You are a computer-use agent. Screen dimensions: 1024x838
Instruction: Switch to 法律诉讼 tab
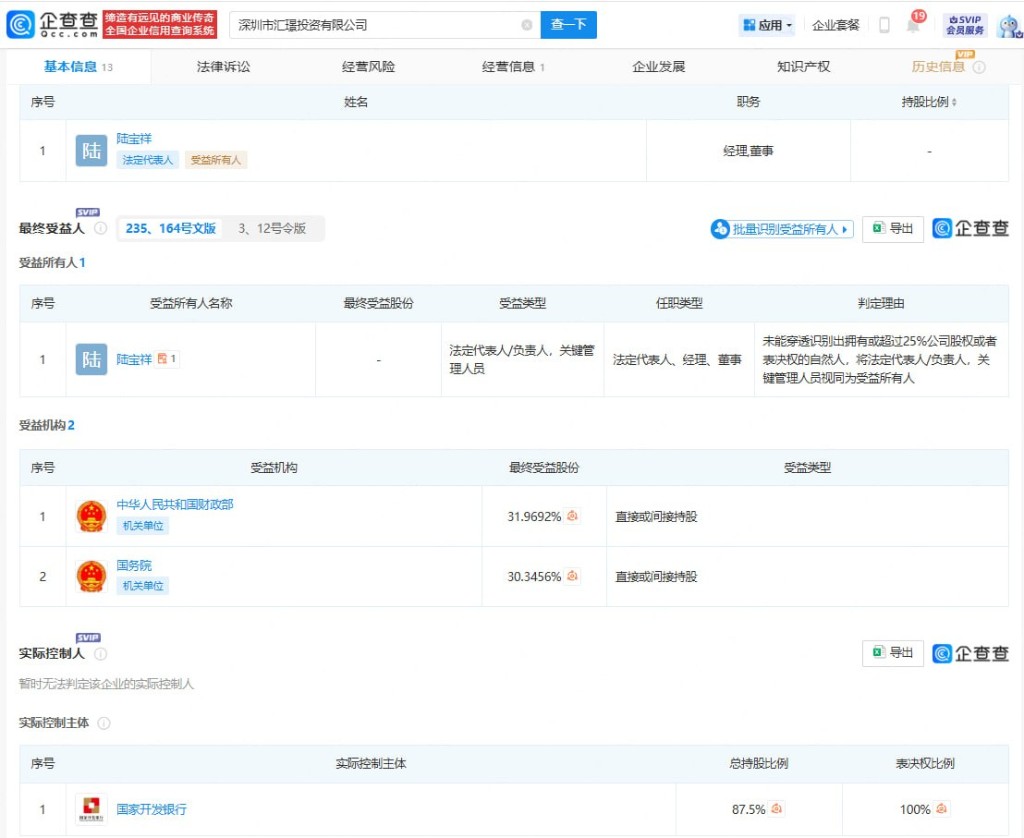[x=223, y=67]
